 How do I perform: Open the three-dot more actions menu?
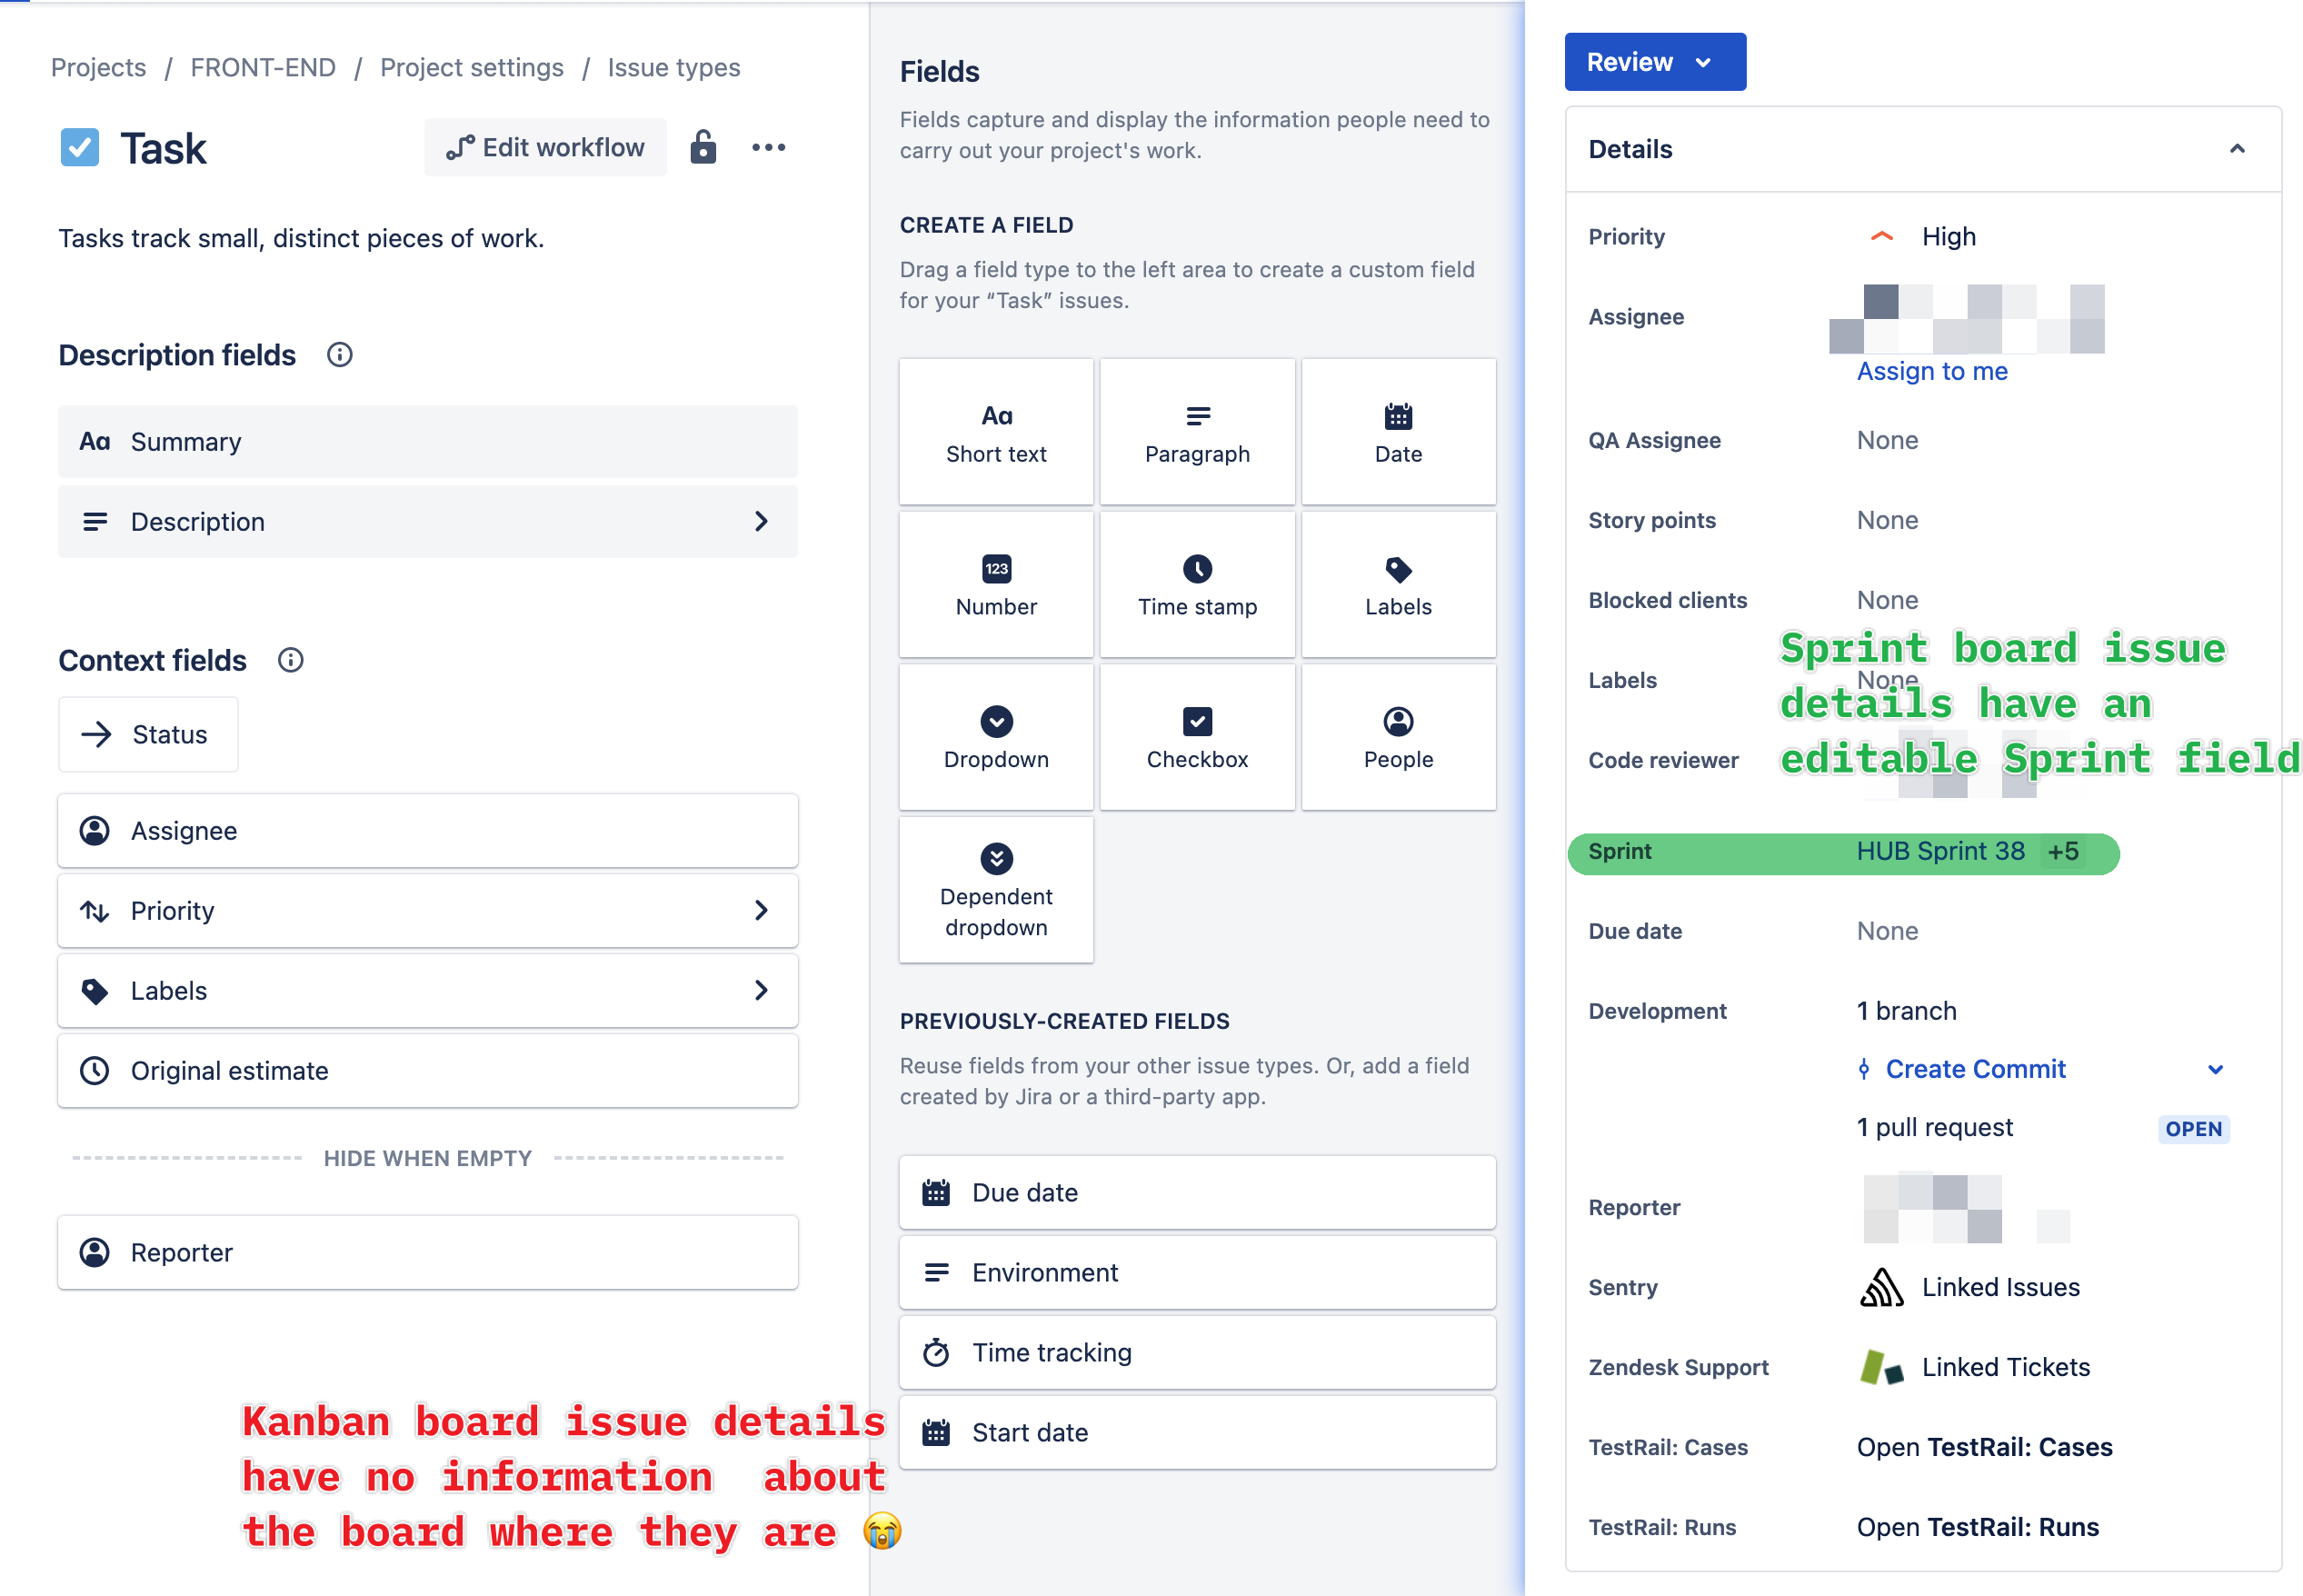pos(768,148)
